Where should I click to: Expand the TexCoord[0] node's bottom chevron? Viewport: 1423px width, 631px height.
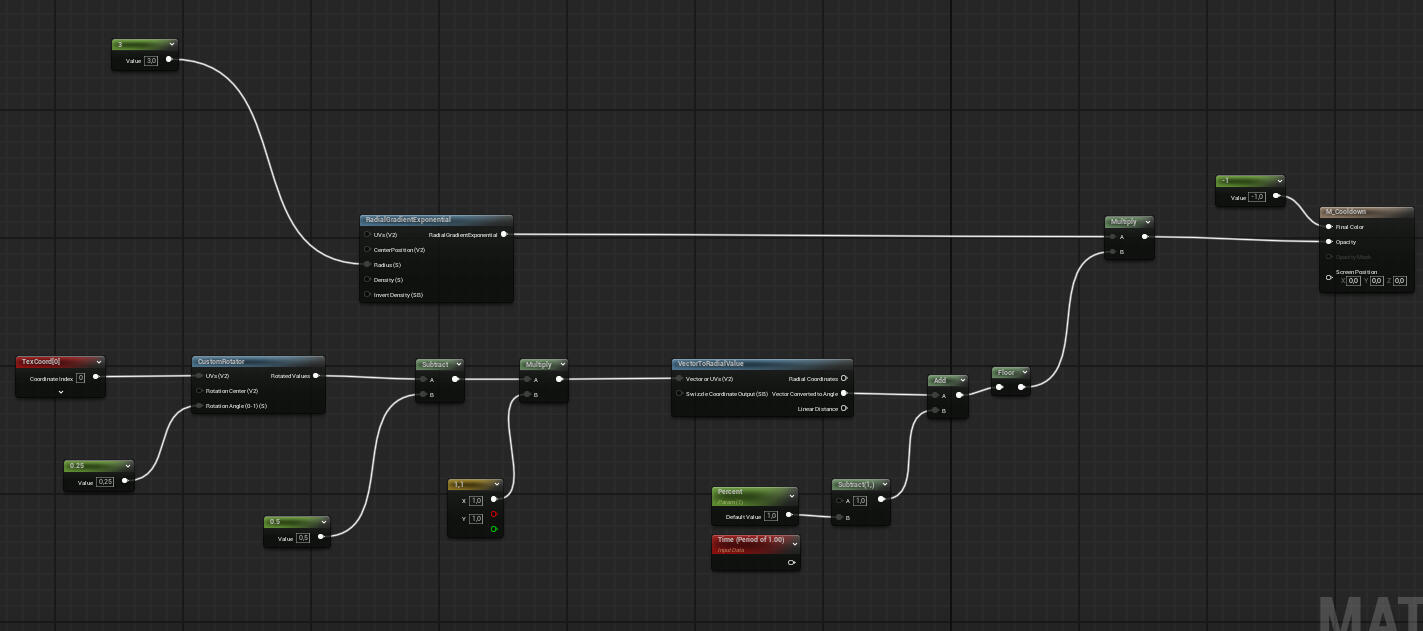click(x=60, y=392)
